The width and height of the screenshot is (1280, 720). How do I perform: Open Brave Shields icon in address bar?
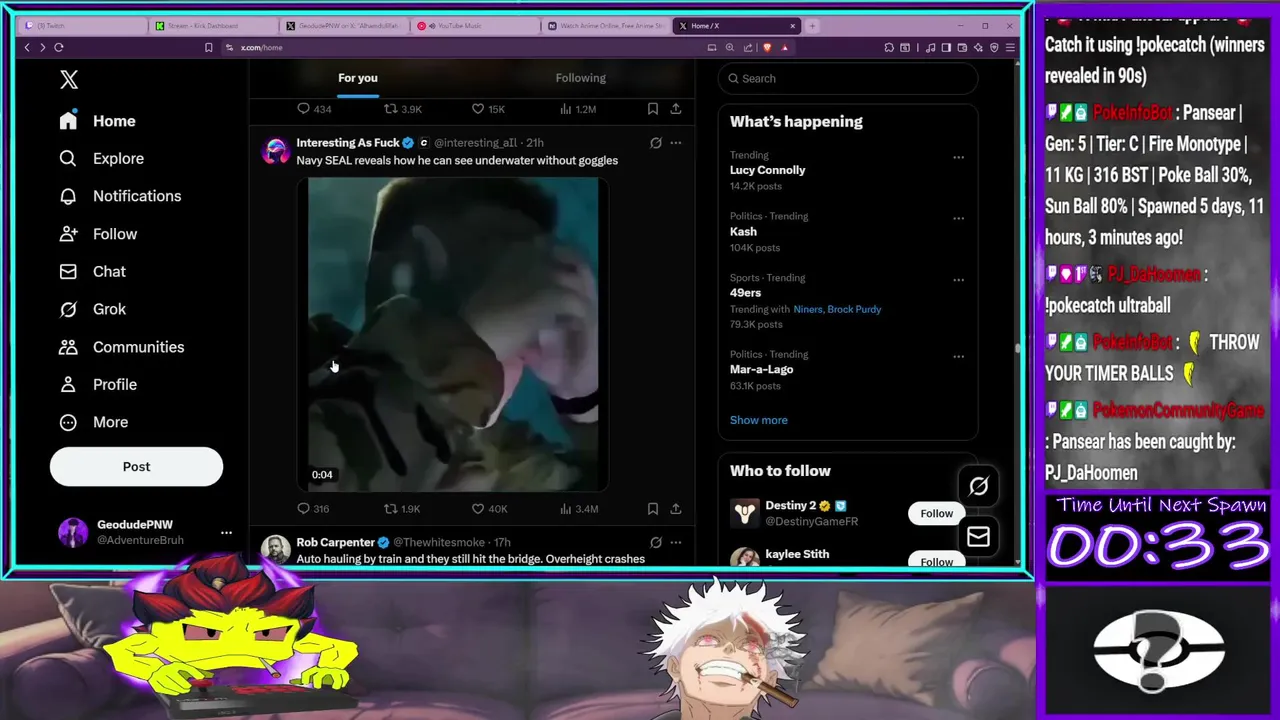(767, 47)
